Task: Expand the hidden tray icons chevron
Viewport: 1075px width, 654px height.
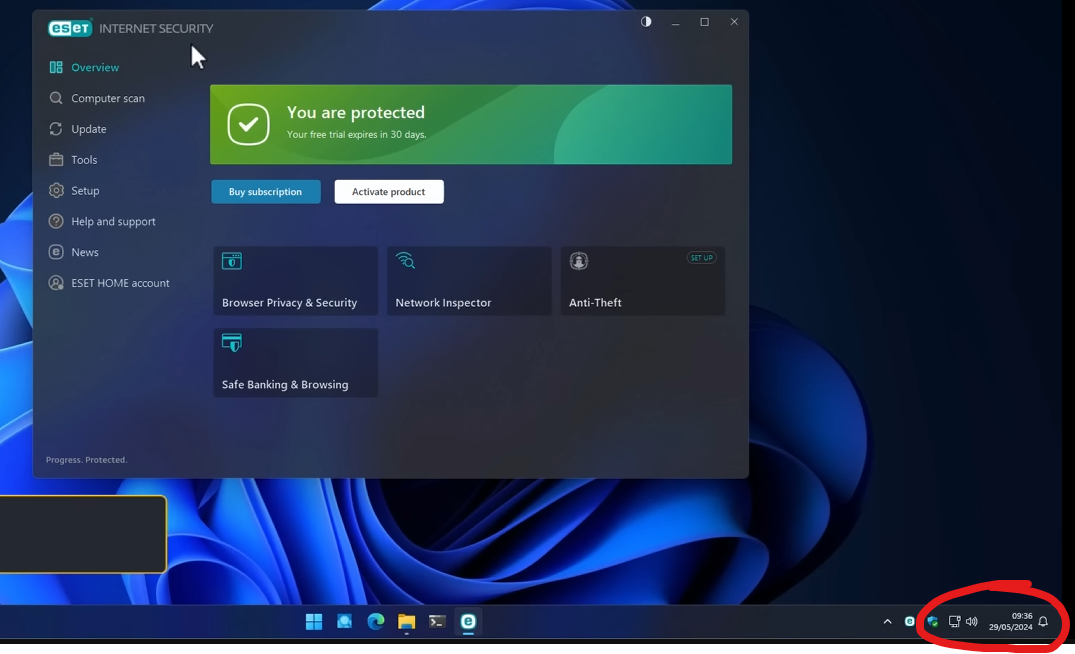Action: [887, 622]
